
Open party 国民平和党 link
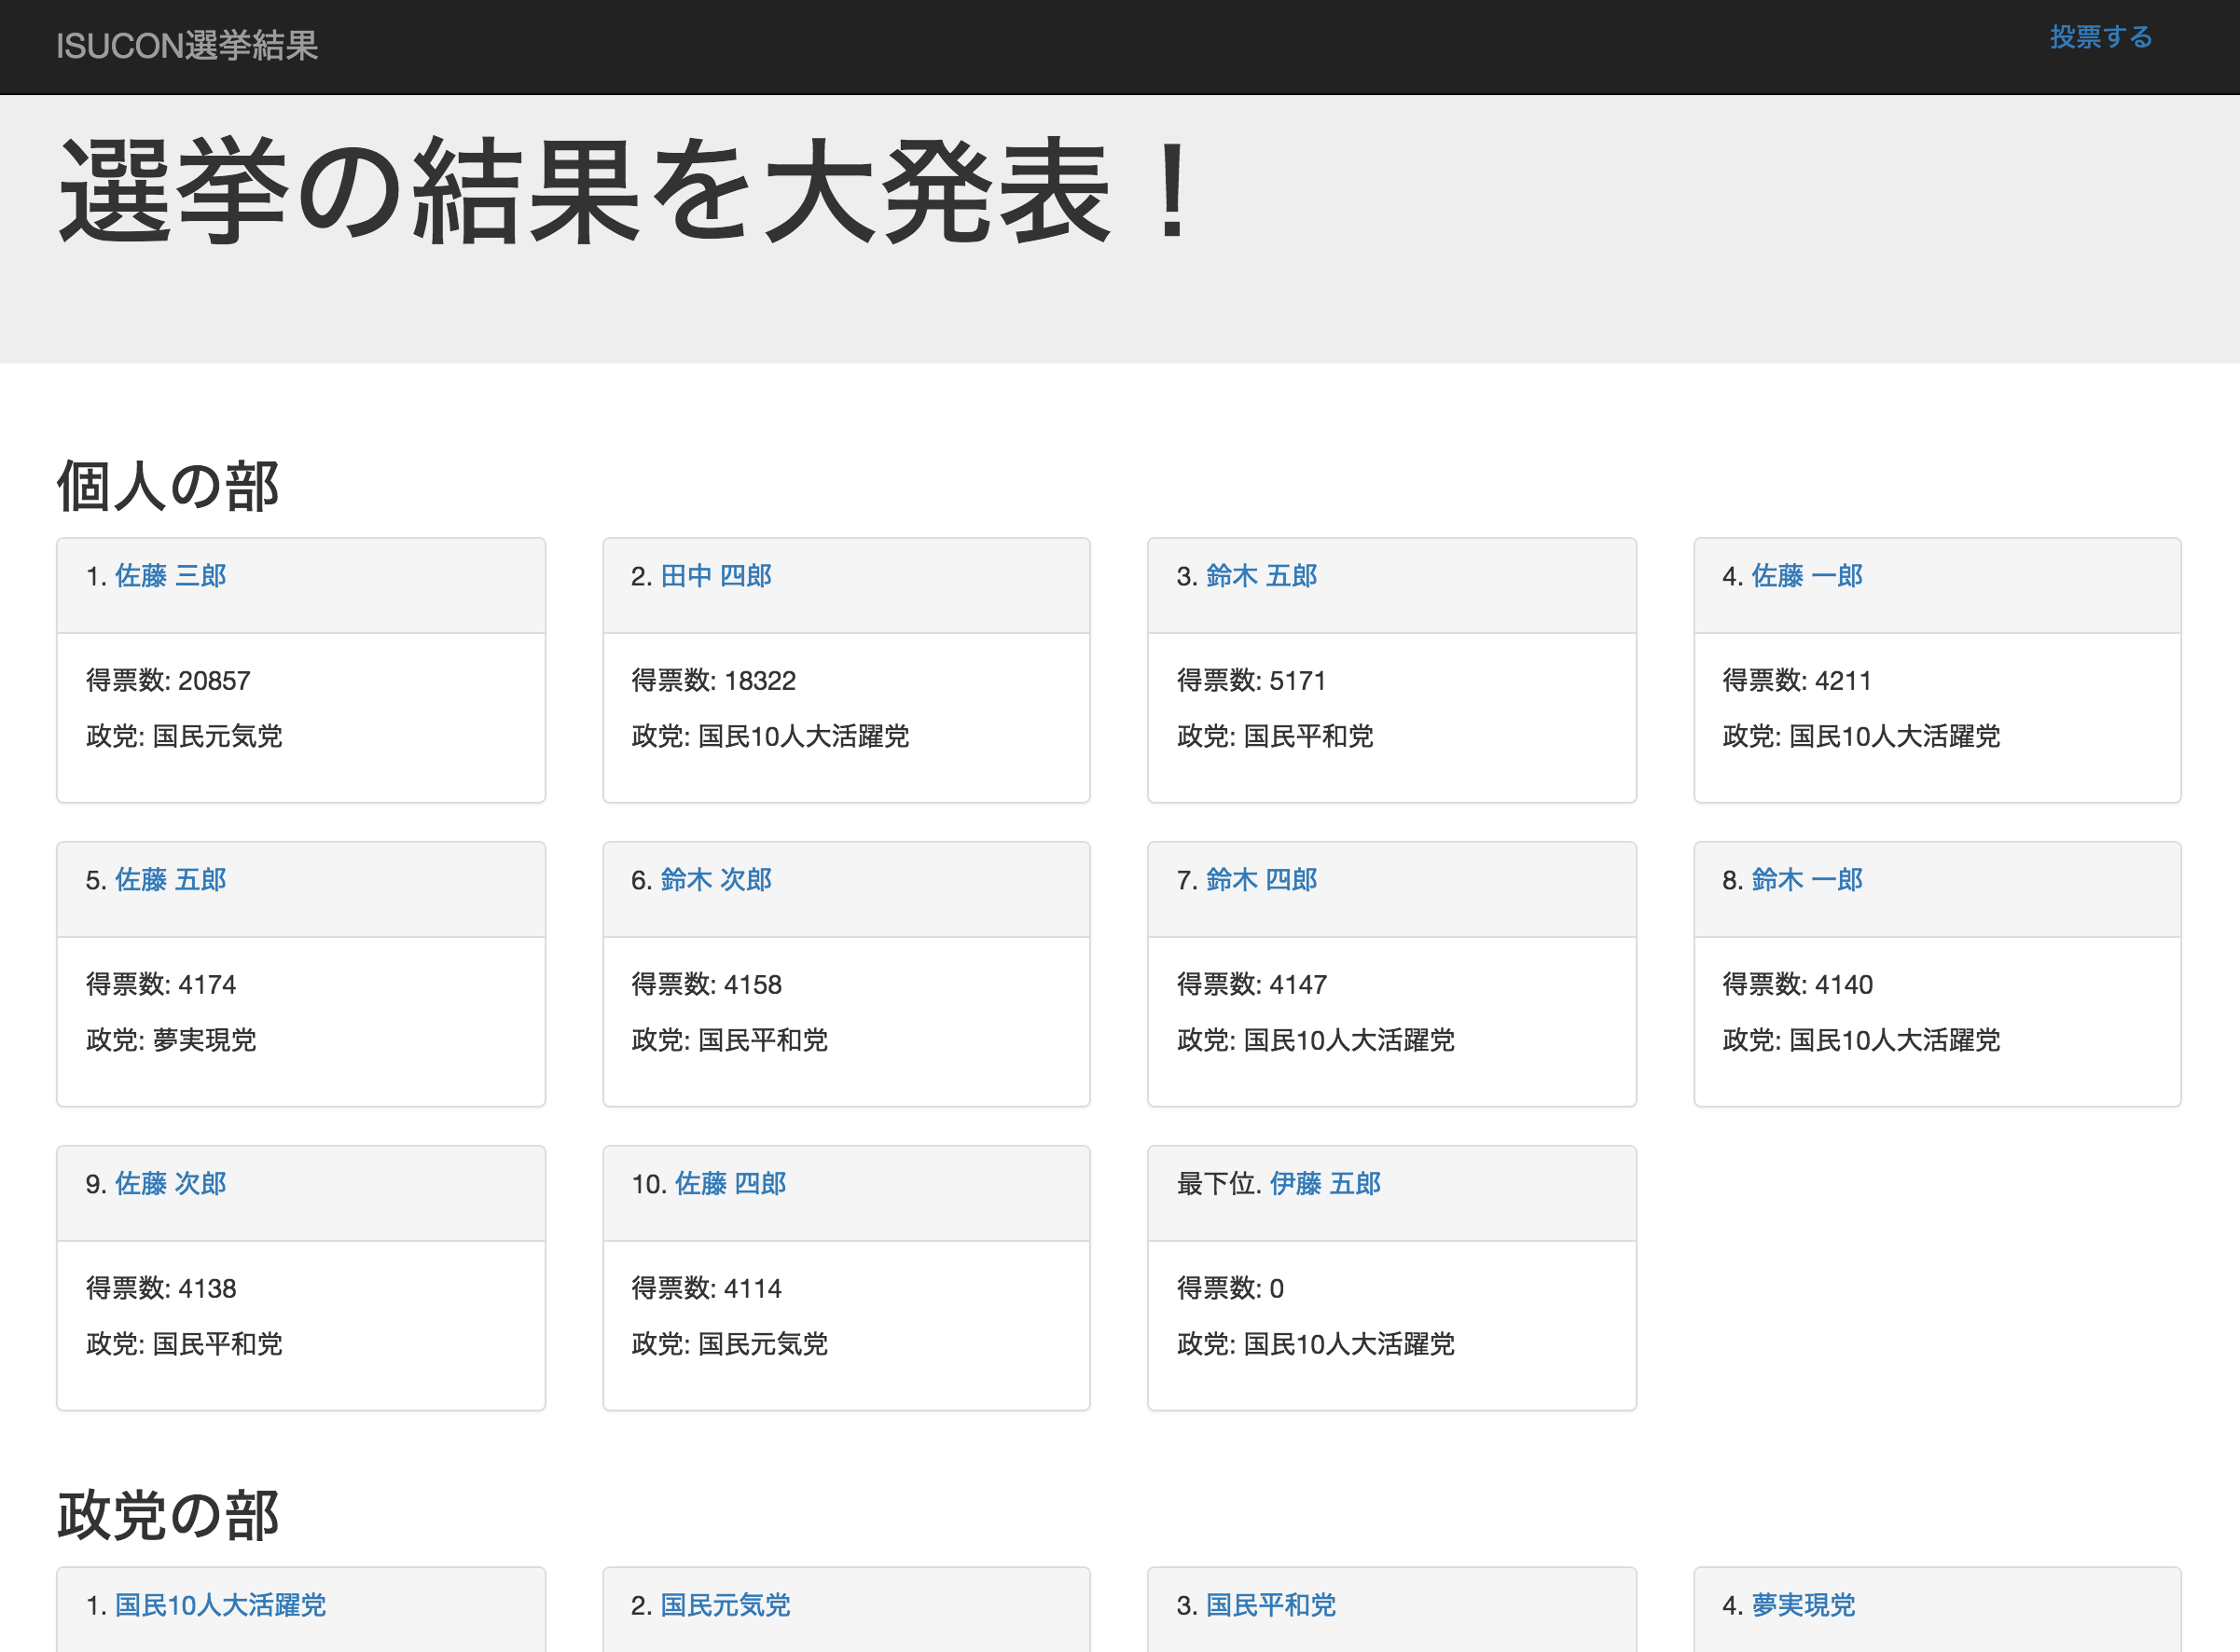[x=1270, y=1605]
